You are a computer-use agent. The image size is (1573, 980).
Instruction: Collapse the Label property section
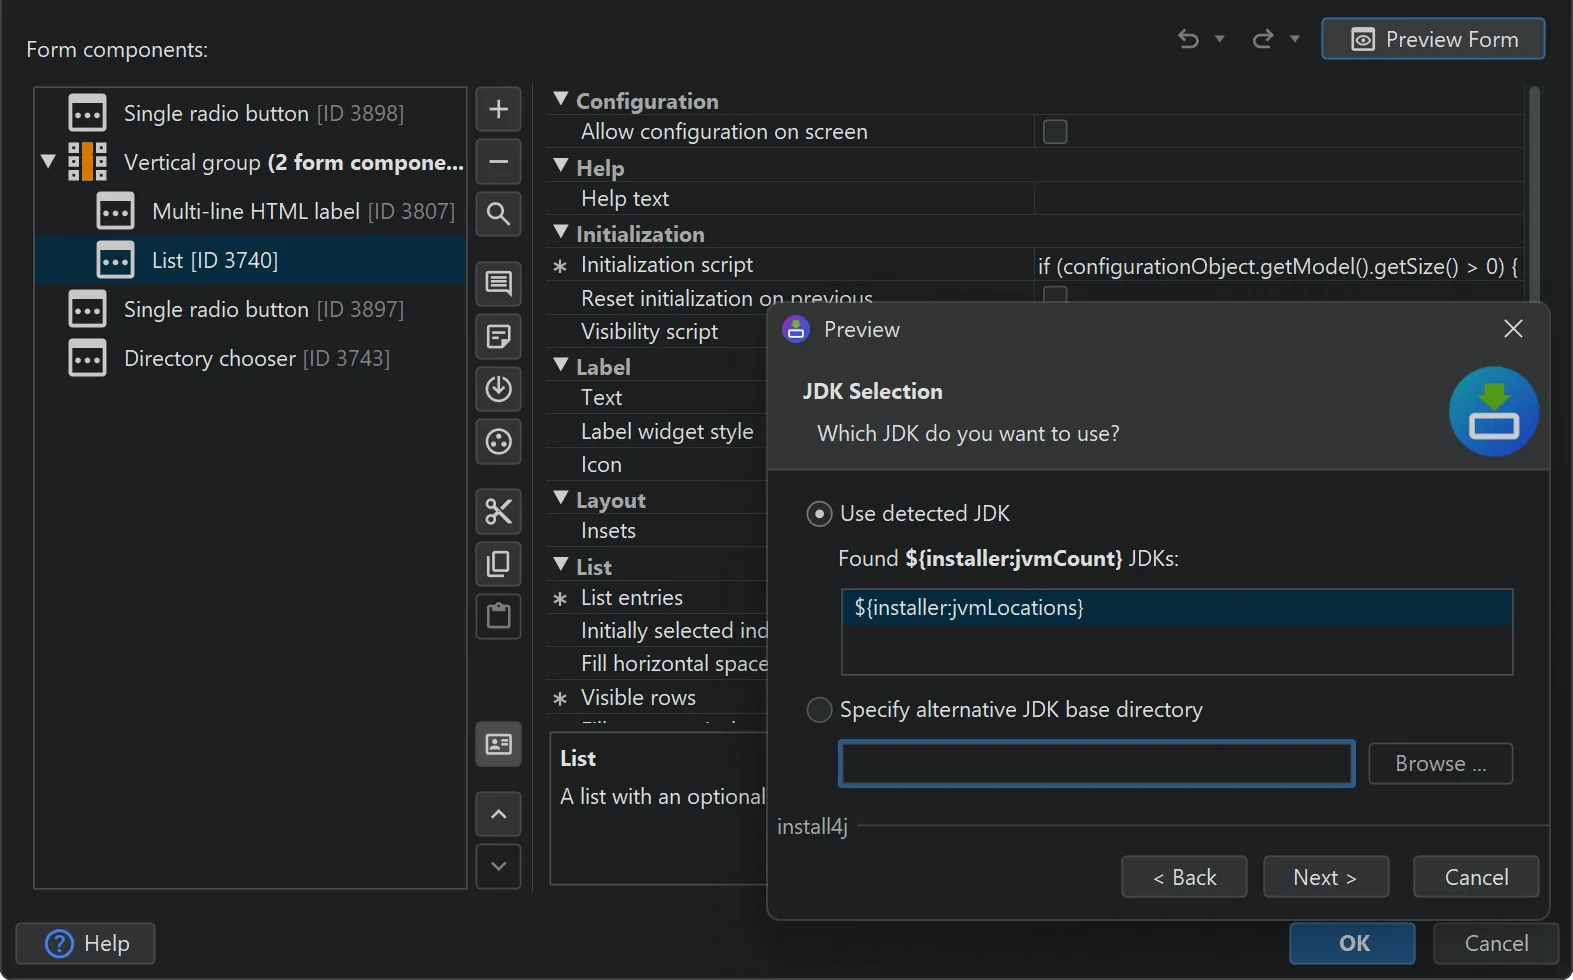(561, 365)
